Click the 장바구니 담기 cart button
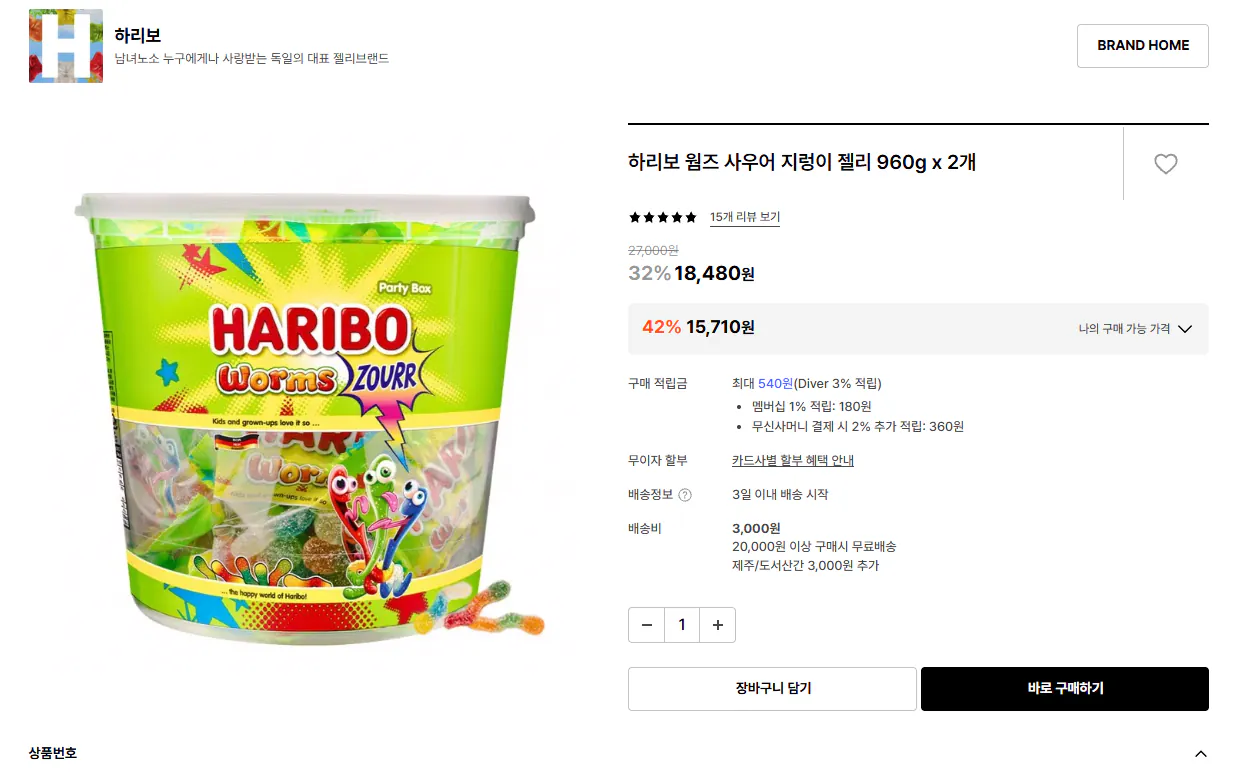 (771, 688)
